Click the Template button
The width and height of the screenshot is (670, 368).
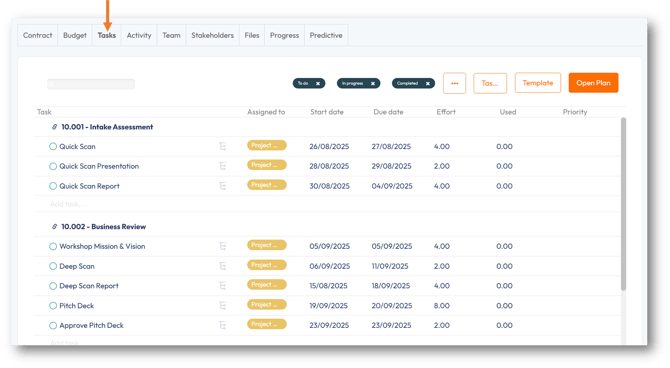538,83
